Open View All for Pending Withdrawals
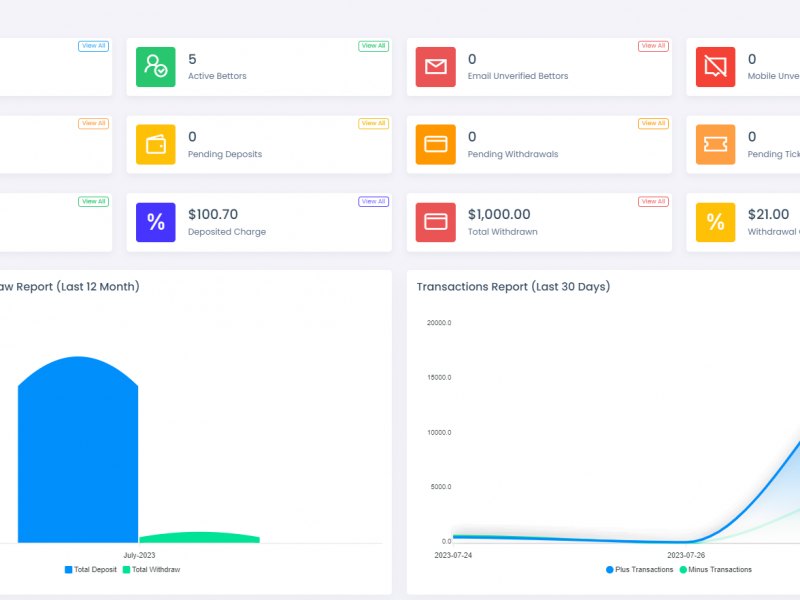Image resolution: width=800 pixels, height=600 pixels. 653,123
